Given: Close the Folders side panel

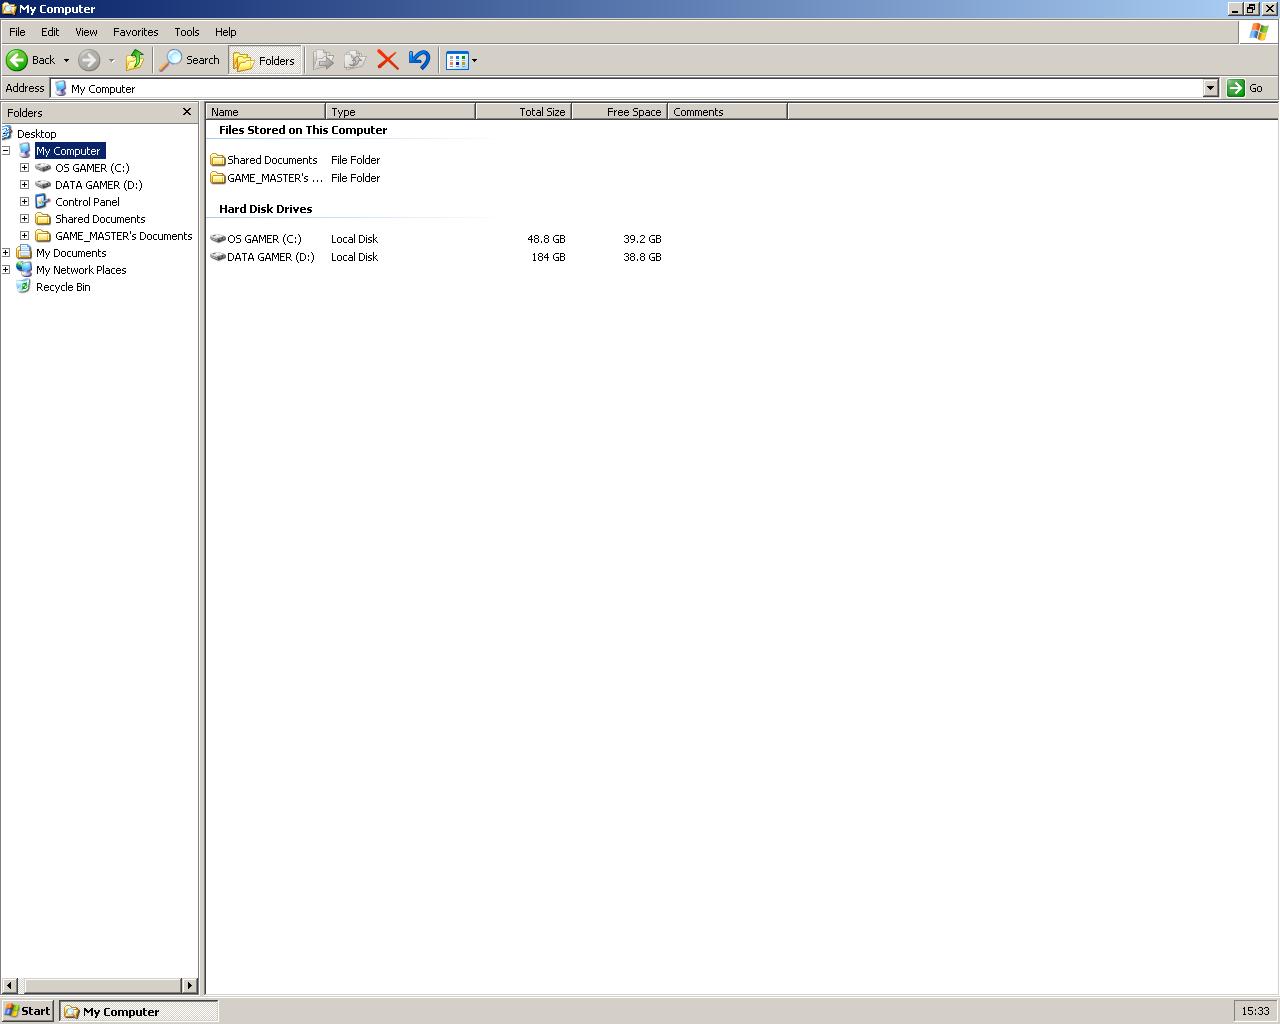Looking at the screenshot, I should pos(186,112).
